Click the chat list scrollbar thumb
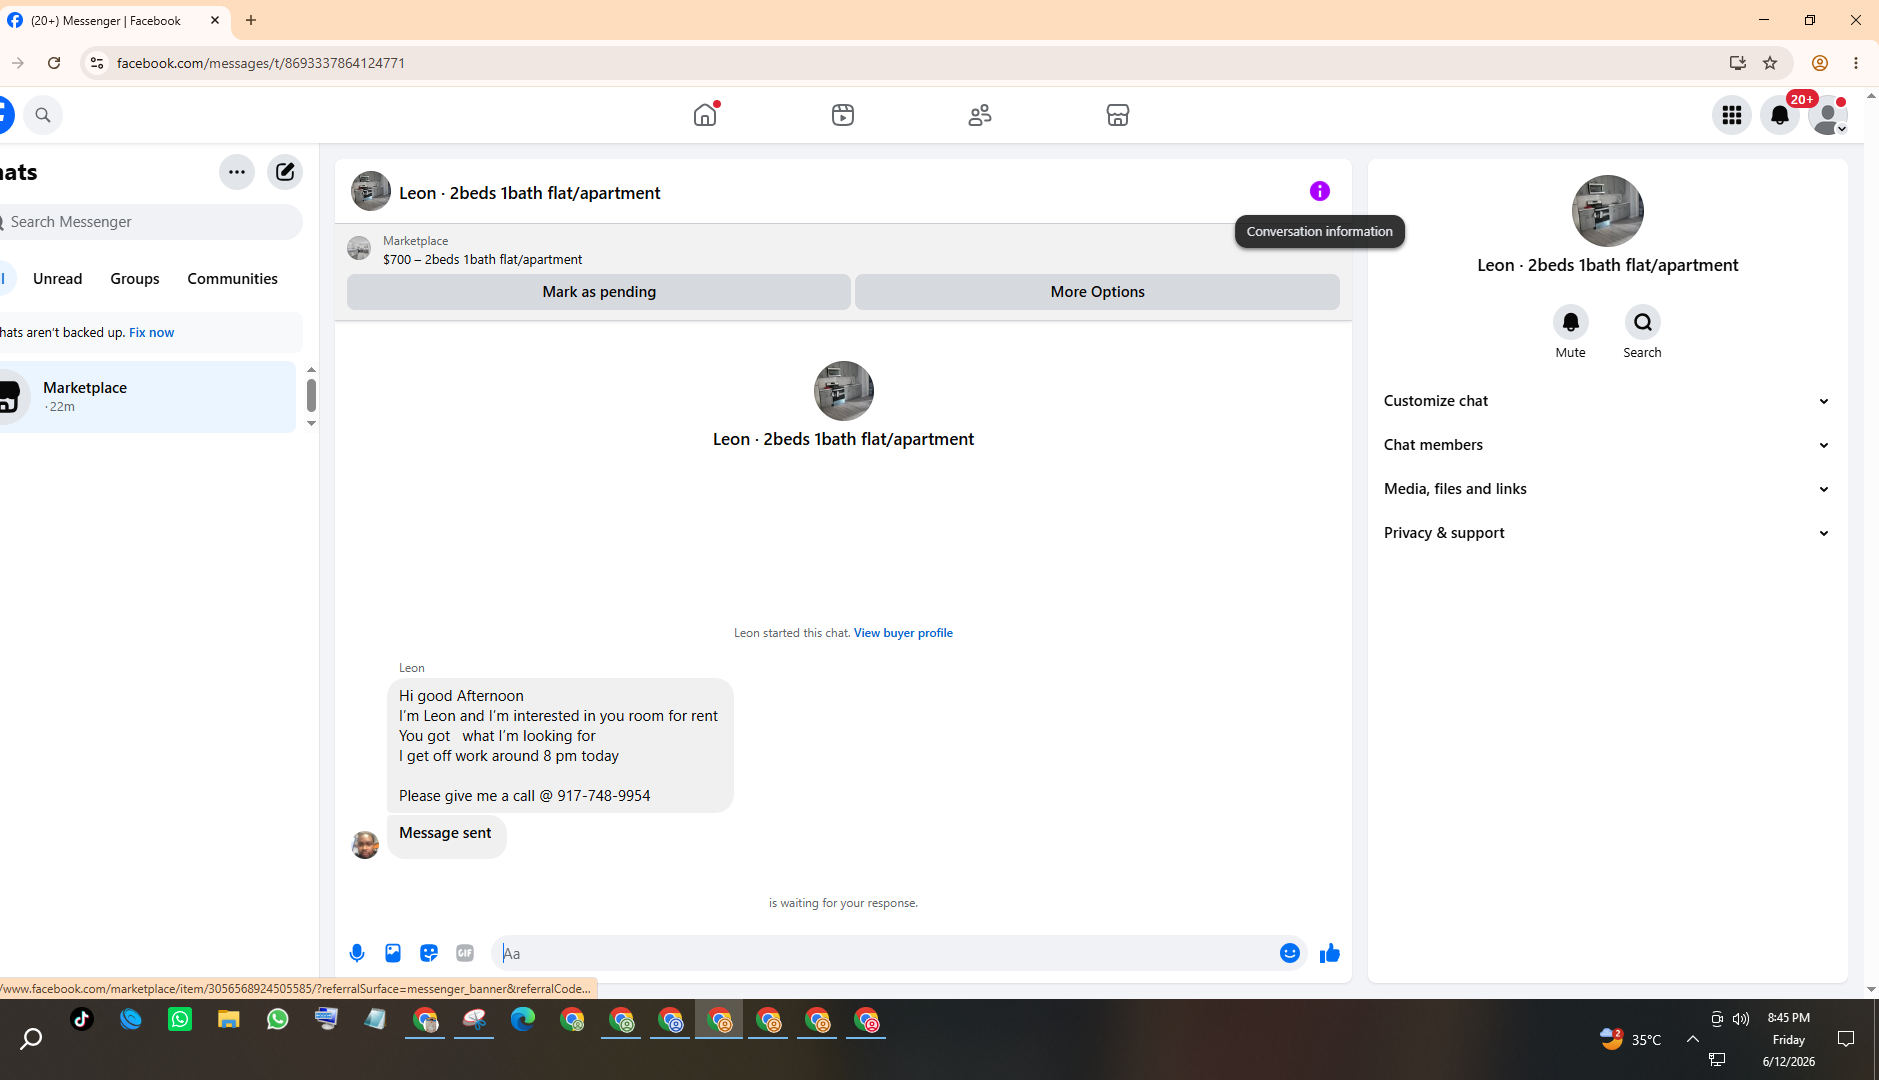The width and height of the screenshot is (1879, 1080). pos(311,395)
